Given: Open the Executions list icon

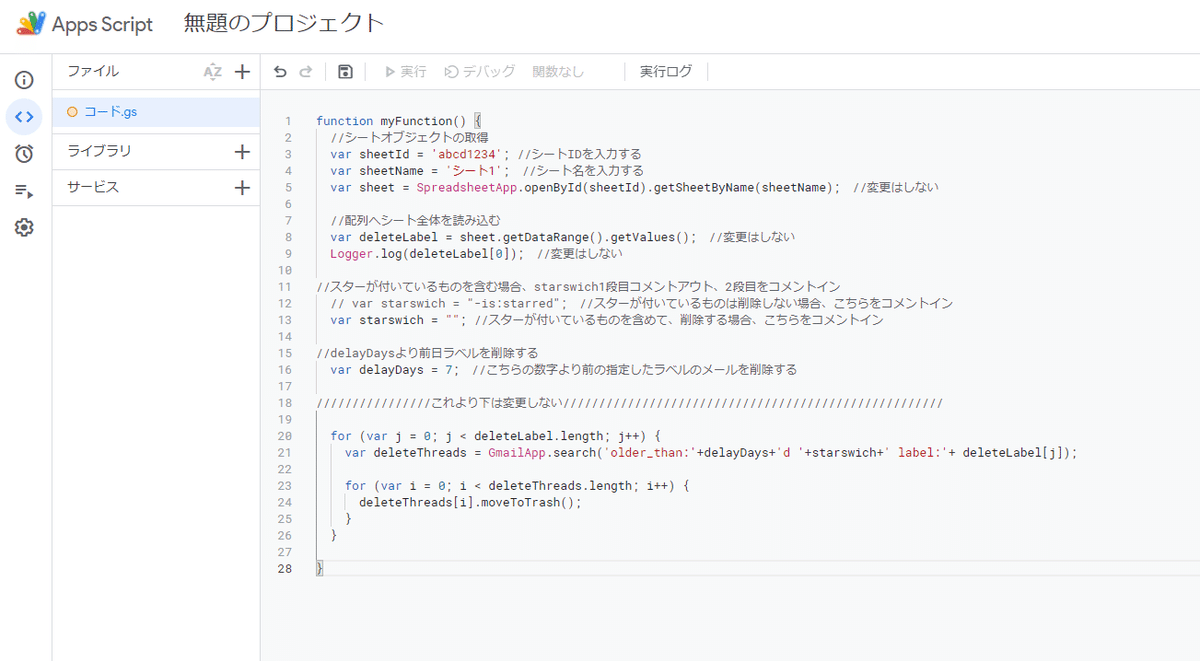Looking at the screenshot, I should click(x=24, y=191).
